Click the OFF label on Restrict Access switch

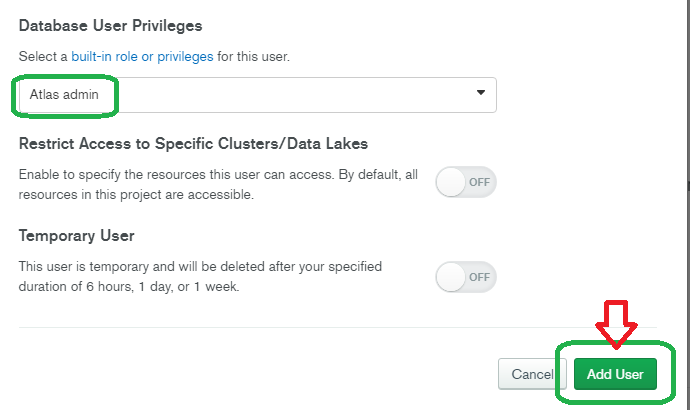pos(480,183)
